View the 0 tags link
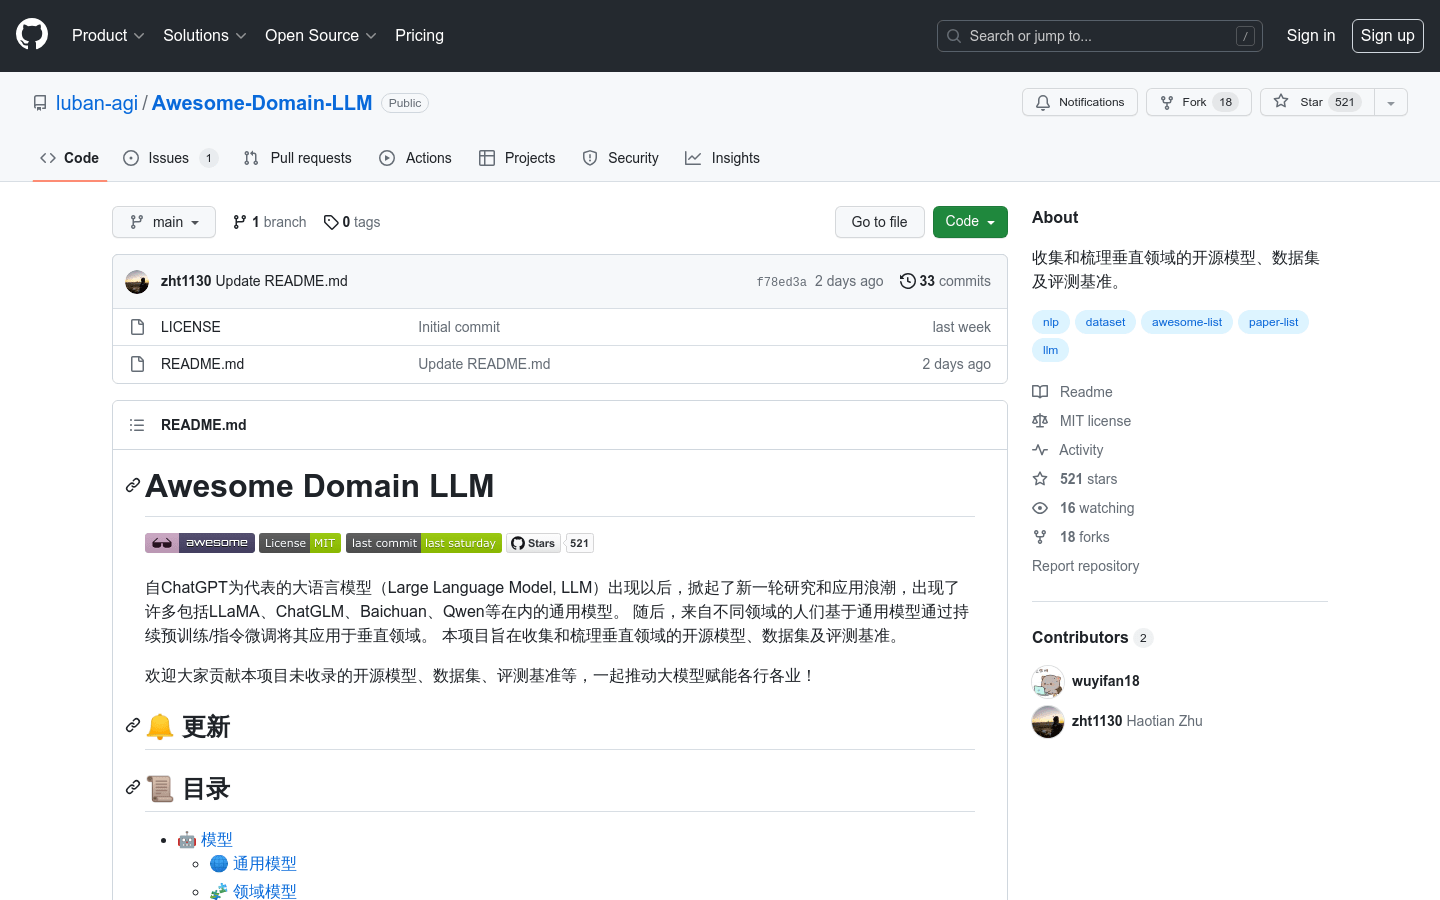Viewport: 1440px width, 900px height. pyautogui.click(x=352, y=222)
